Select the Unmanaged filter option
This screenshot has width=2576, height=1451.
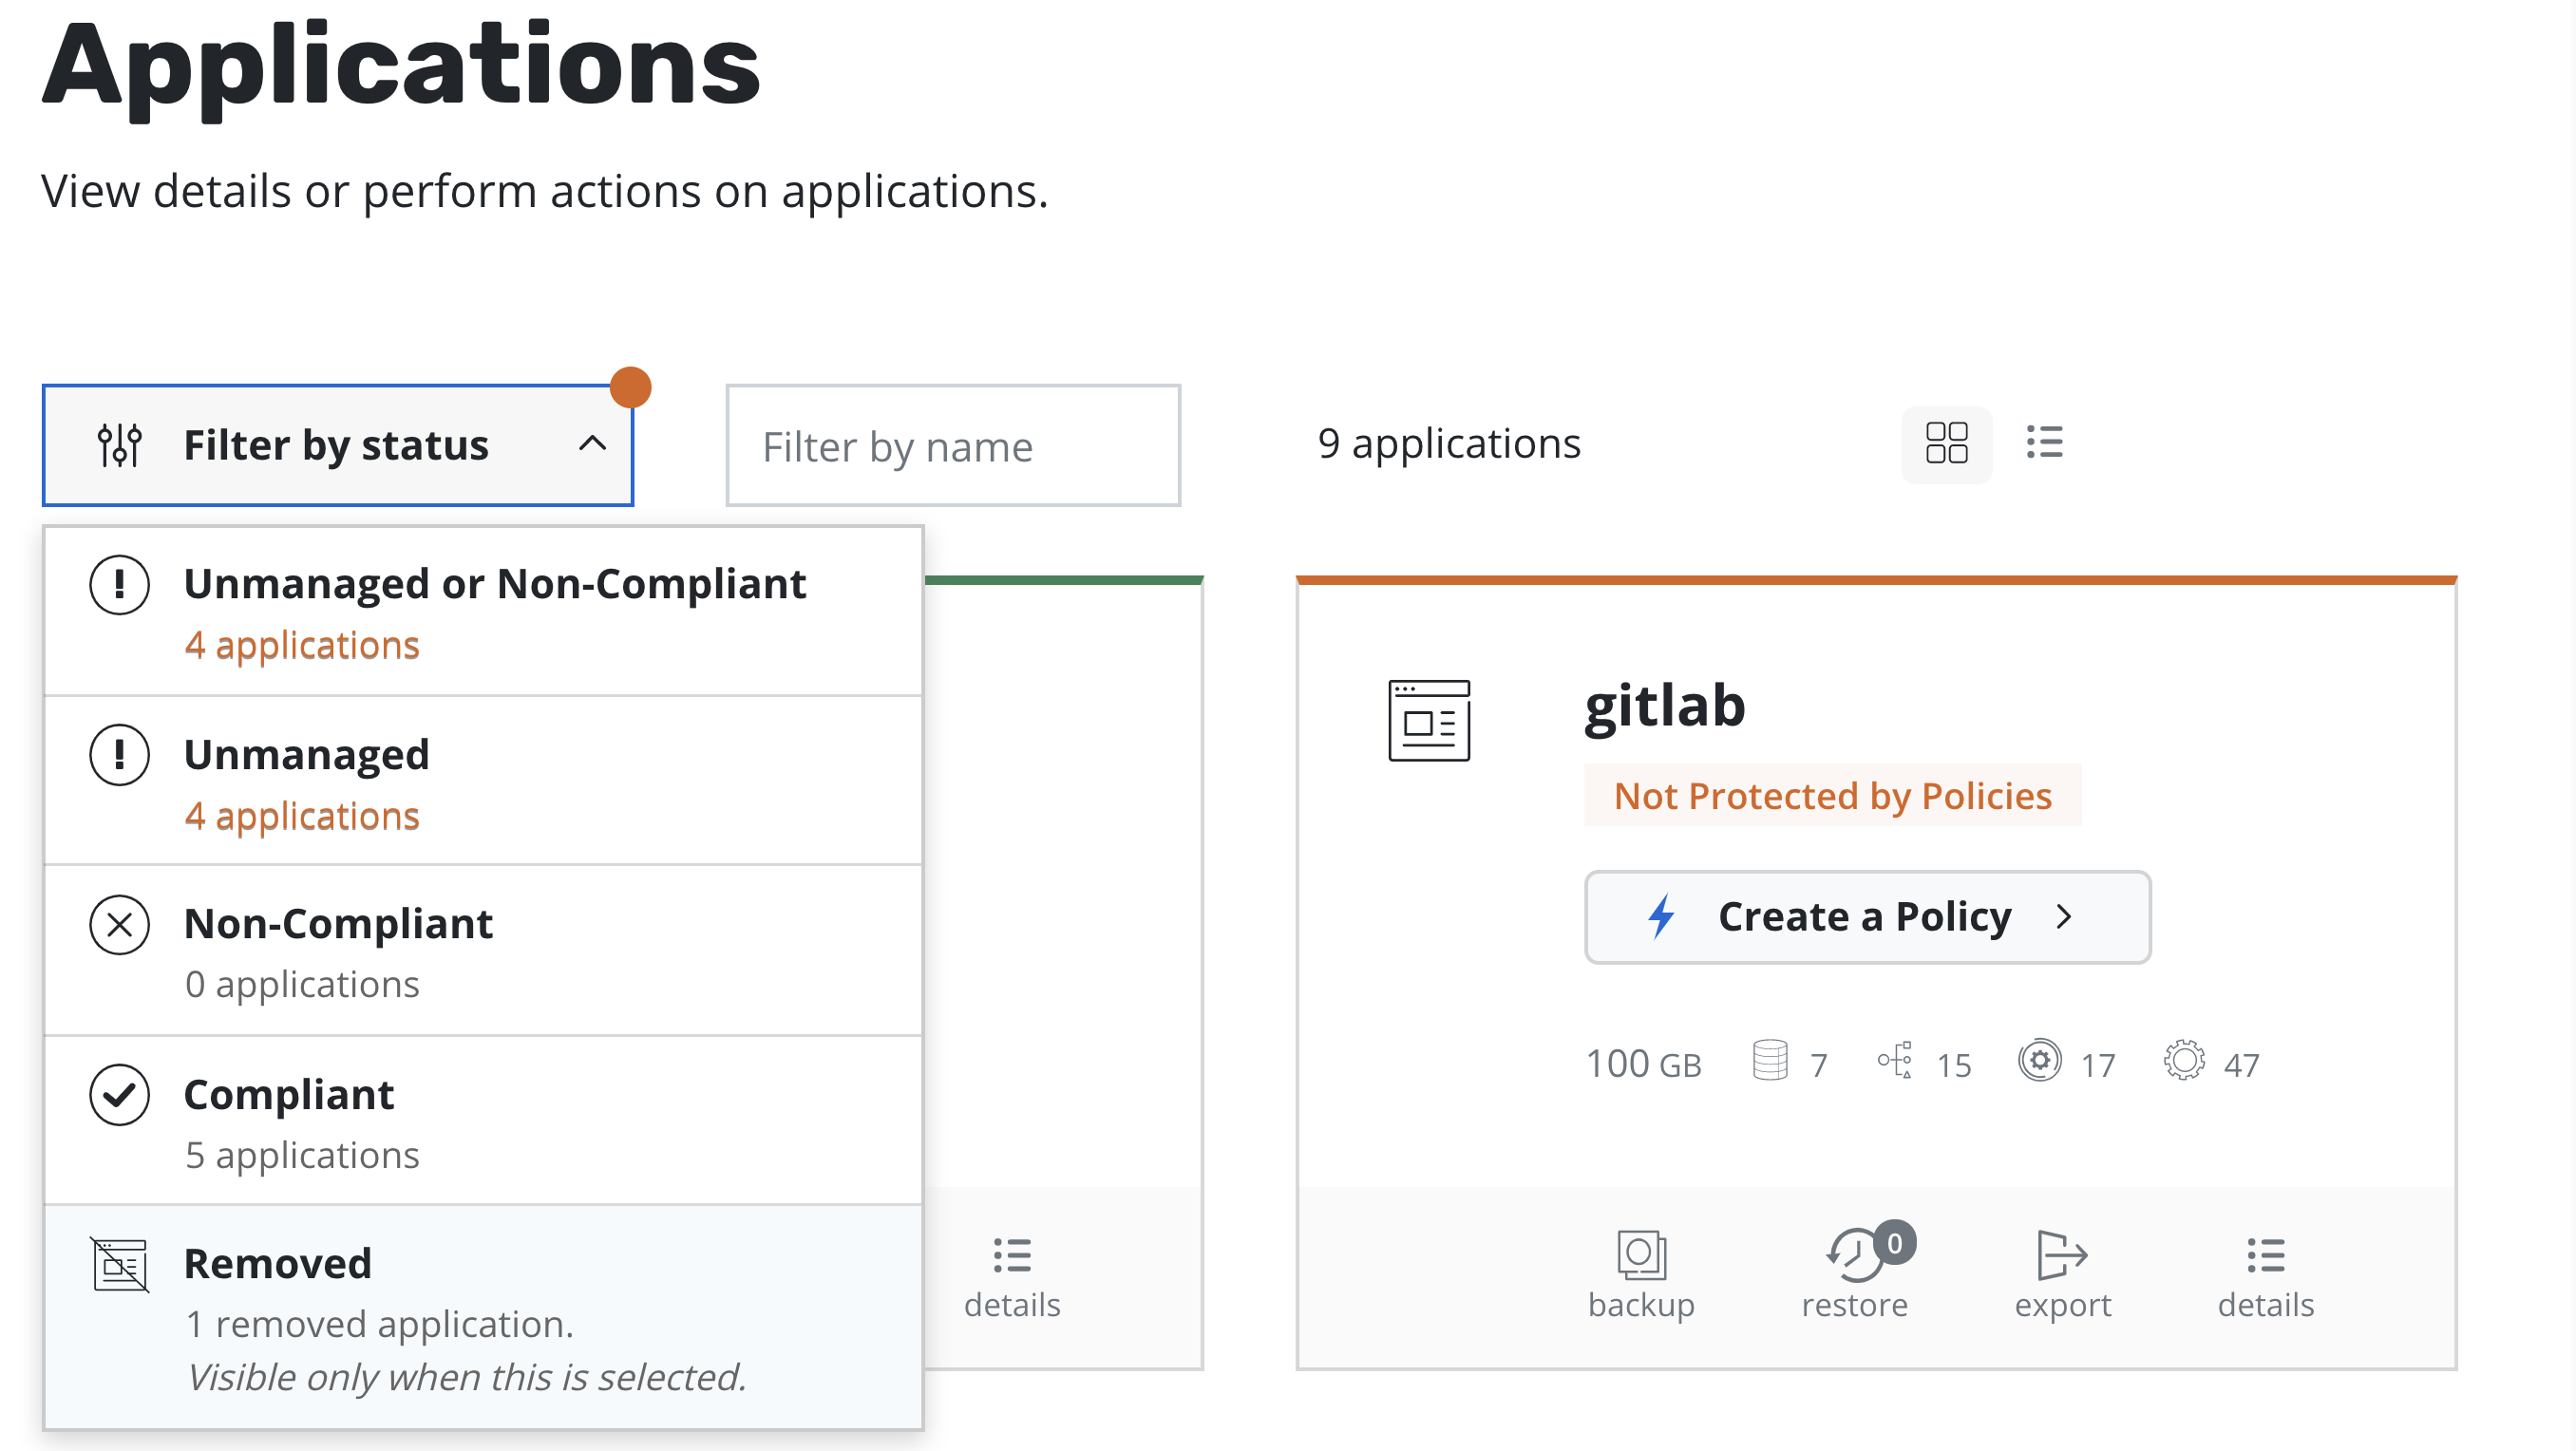coord(483,782)
